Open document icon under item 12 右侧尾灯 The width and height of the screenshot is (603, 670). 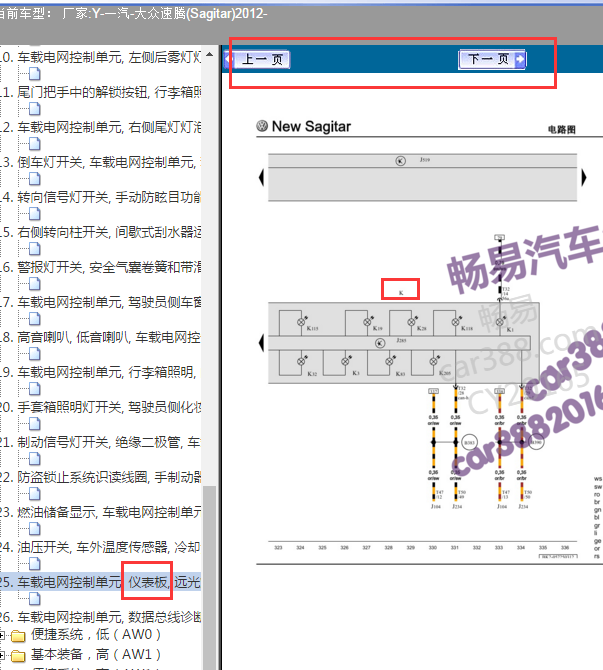click(35, 144)
